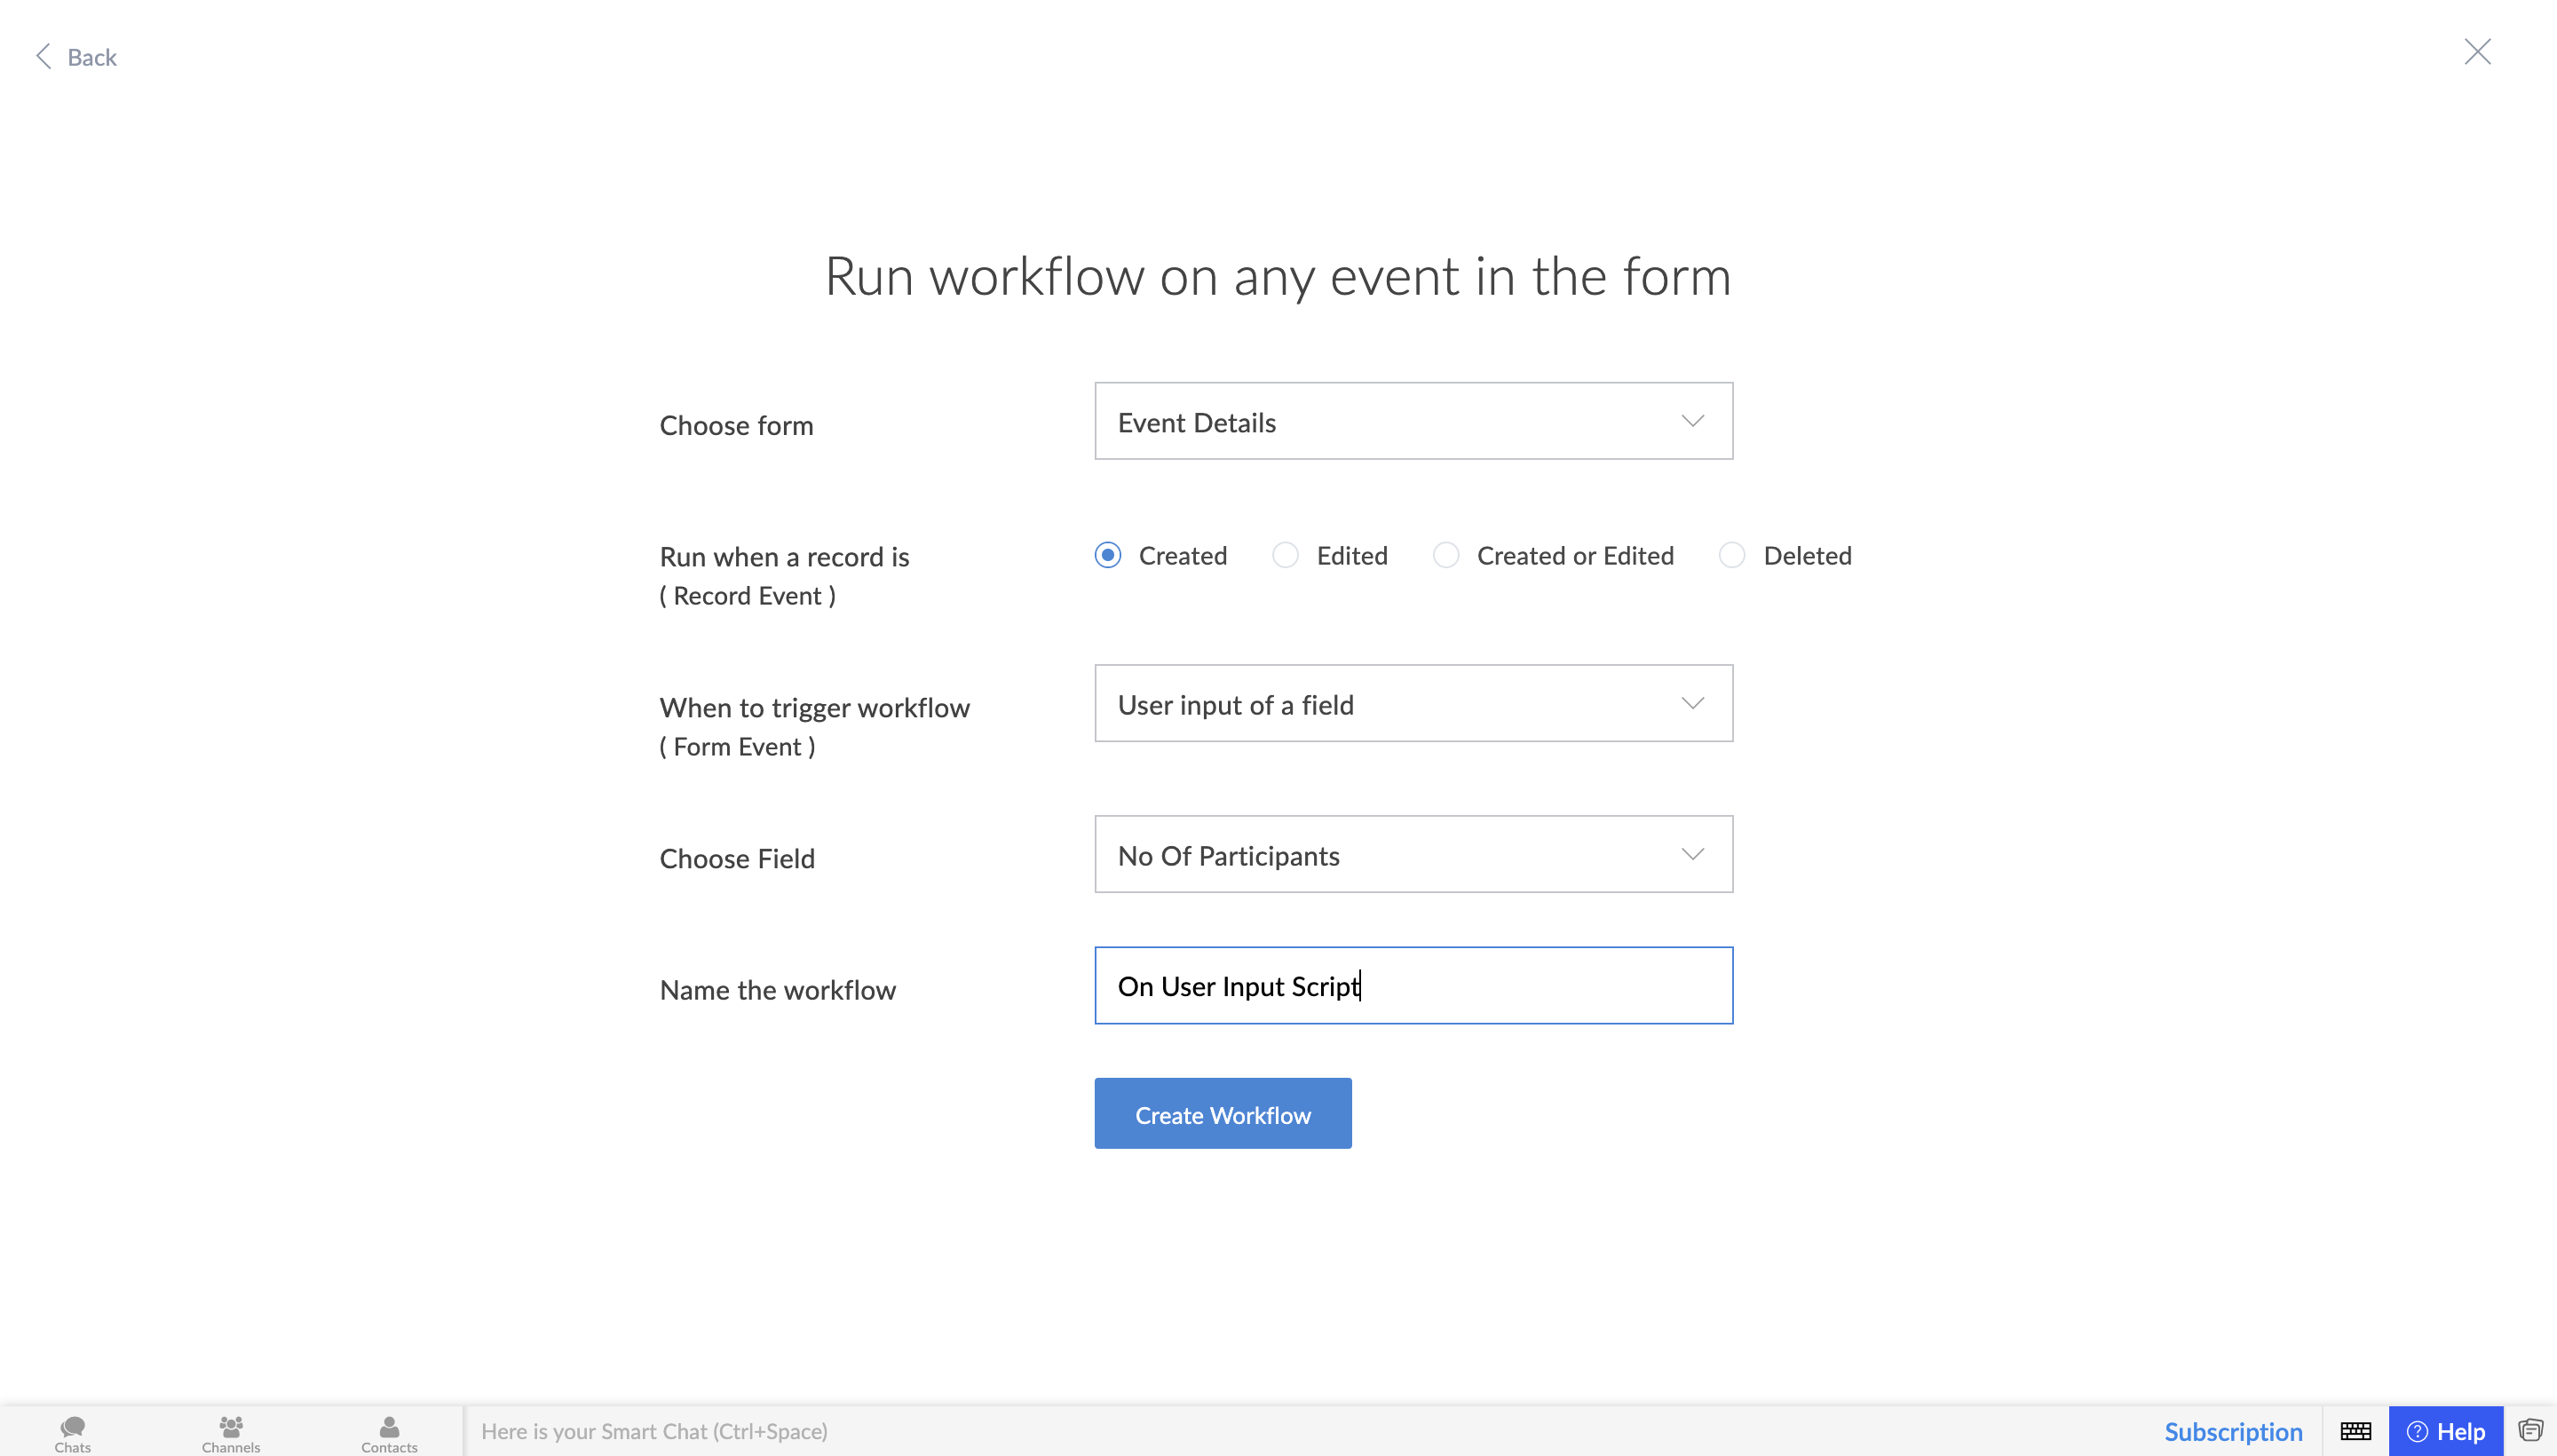The width and height of the screenshot is (2557, 1456).
Task: Click the Back link text
Action: [92, 57]
